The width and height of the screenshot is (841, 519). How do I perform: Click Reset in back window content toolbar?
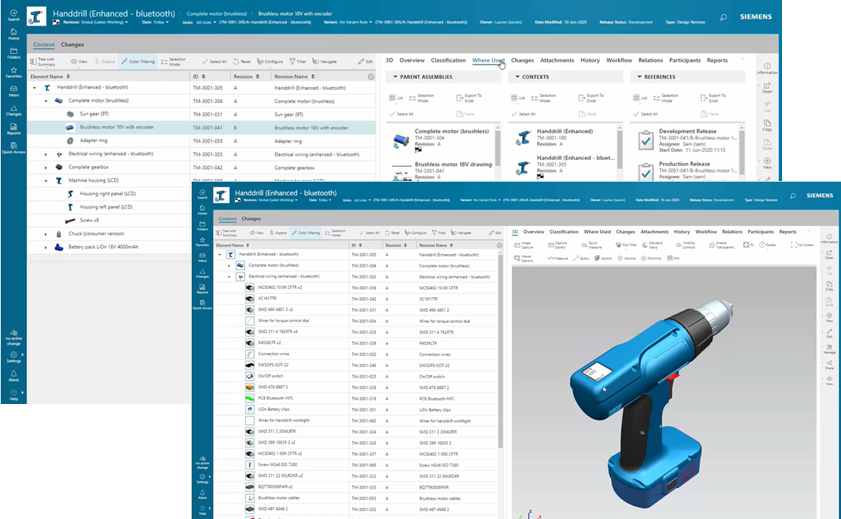tap(242, 62)
